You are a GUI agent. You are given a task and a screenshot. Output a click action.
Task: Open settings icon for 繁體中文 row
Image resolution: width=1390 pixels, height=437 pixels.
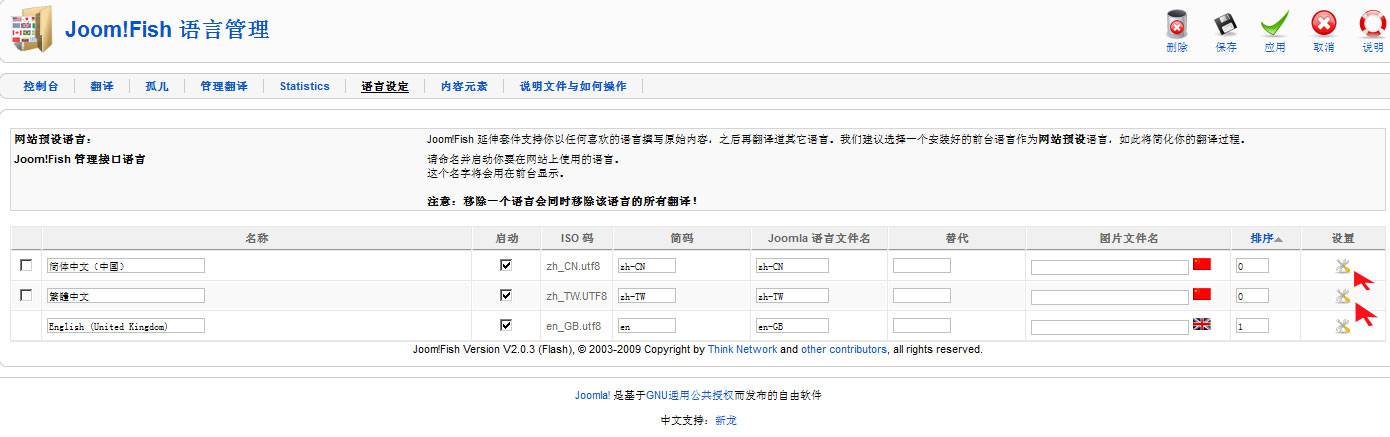[1342, 296]
